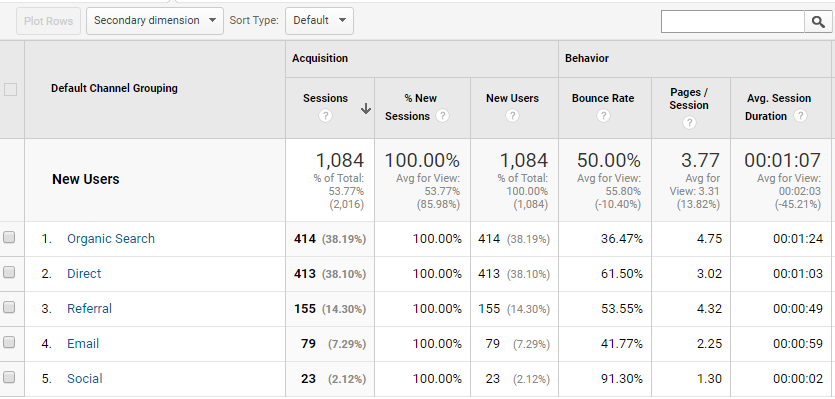This screenshot has height=399, width=835.
Task: Open help icon under New Users header
Action: (x=512, y=116)
